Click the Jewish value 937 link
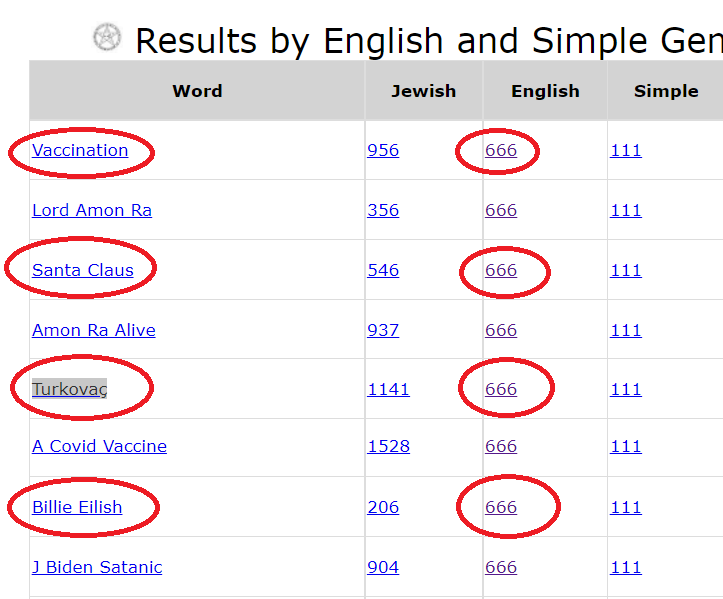The width and height of the screenshot is (723, 599). click(383, 330)
